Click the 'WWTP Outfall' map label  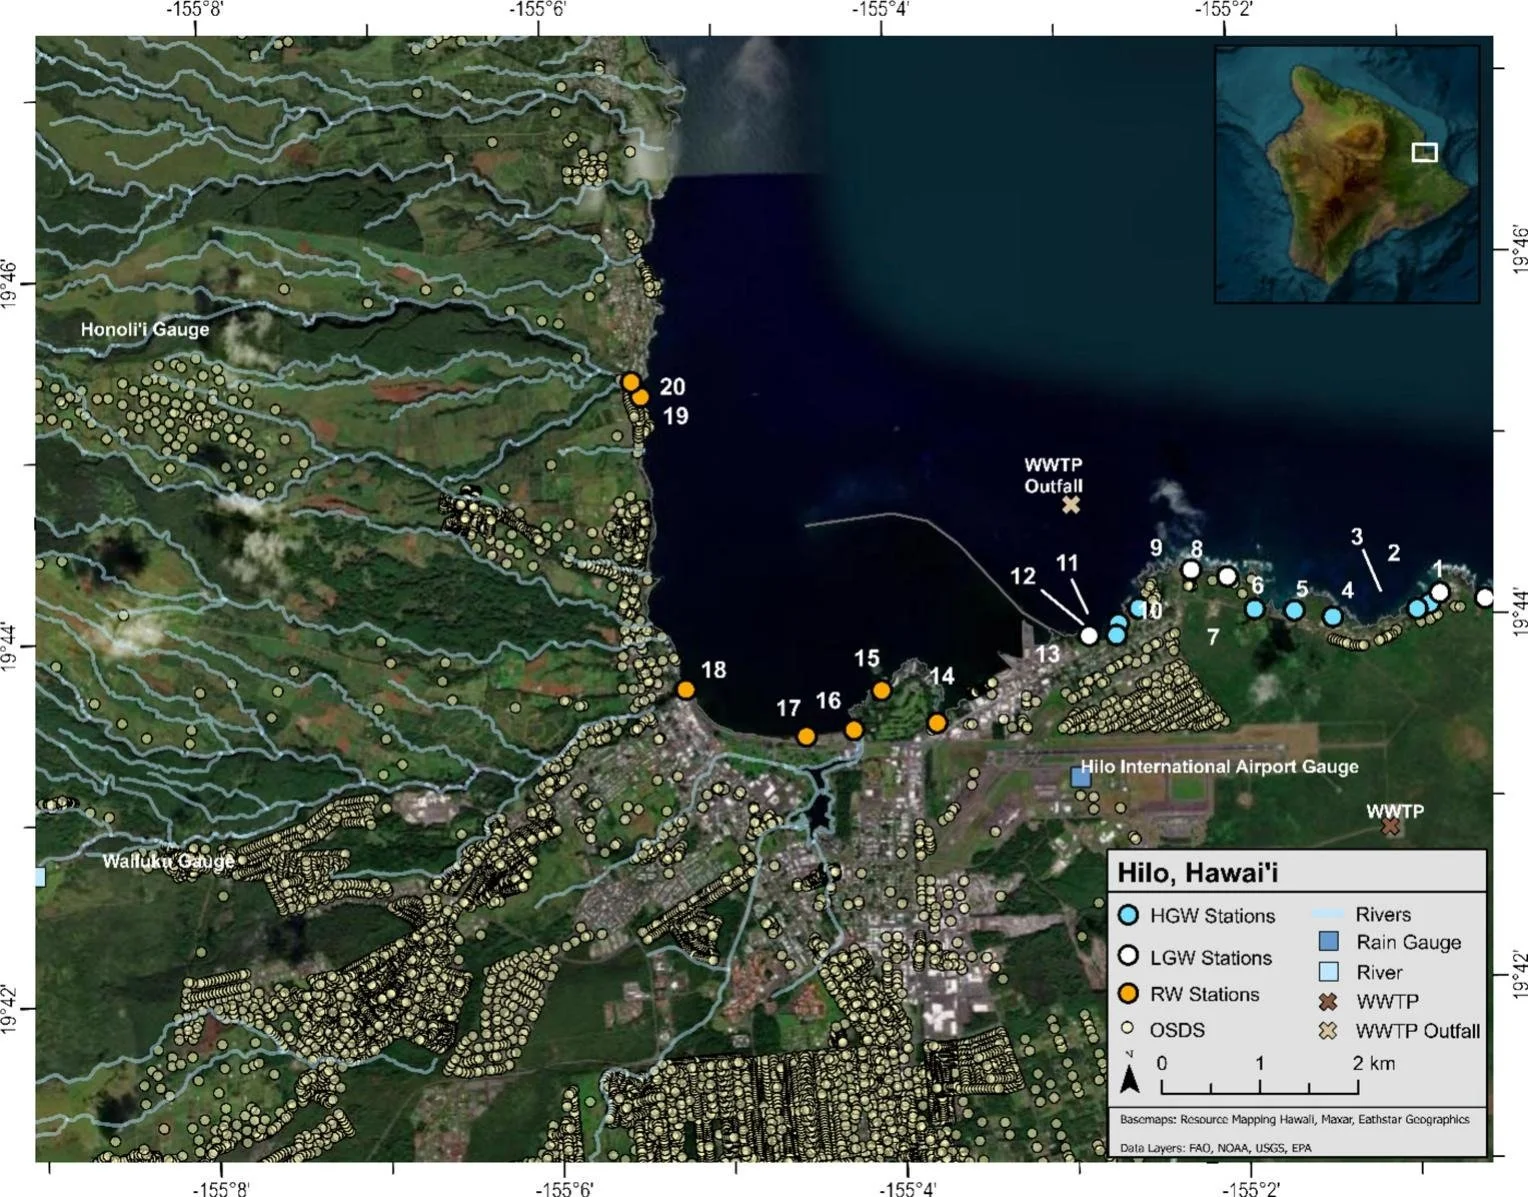(1053, 475)
